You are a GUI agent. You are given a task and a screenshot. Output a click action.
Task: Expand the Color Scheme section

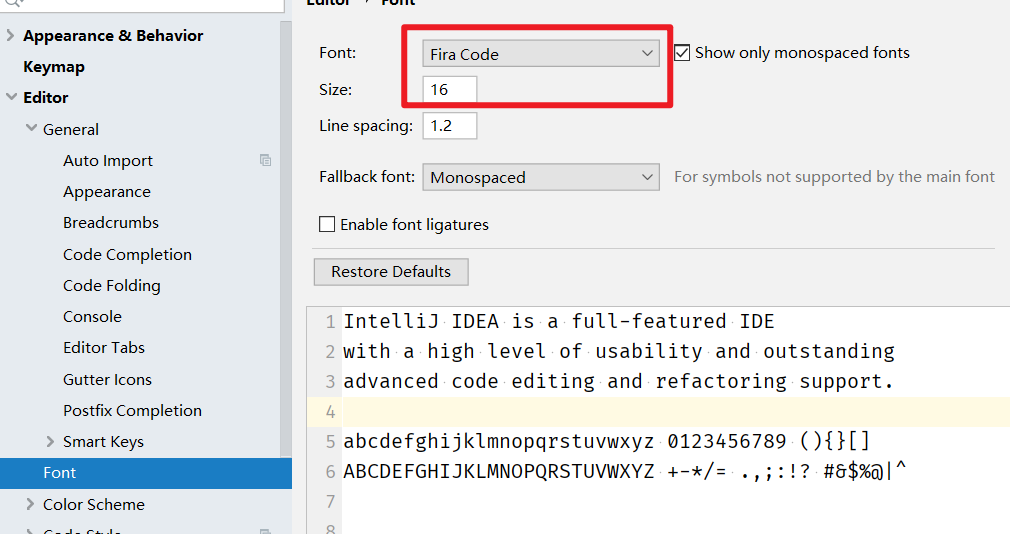(x=30, y=504)
